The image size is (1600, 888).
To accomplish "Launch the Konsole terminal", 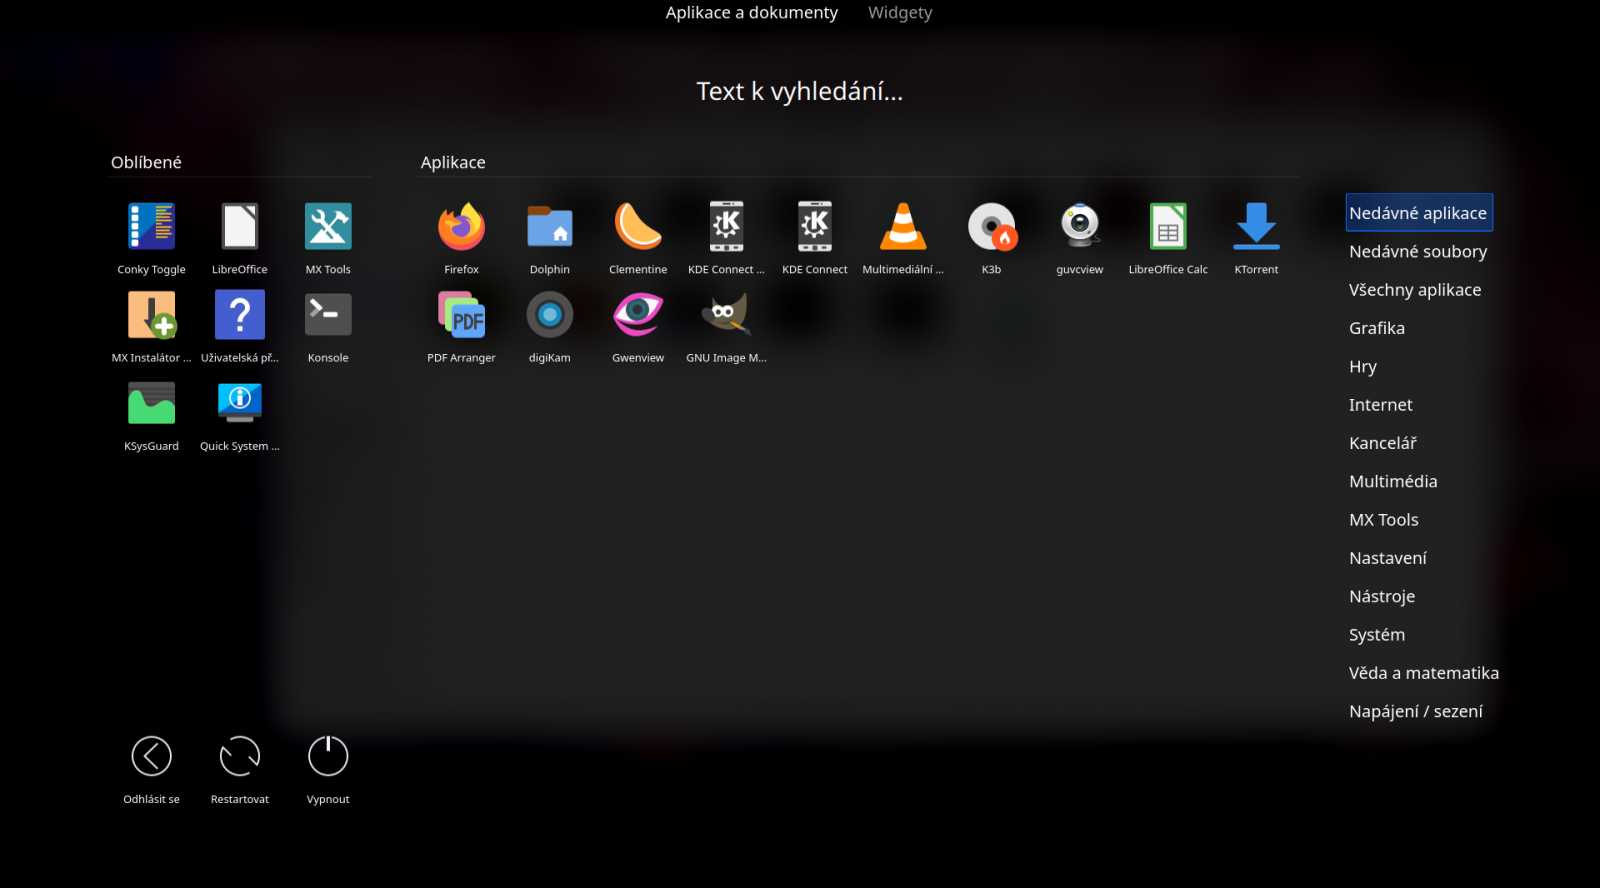I will click(328, 326).
